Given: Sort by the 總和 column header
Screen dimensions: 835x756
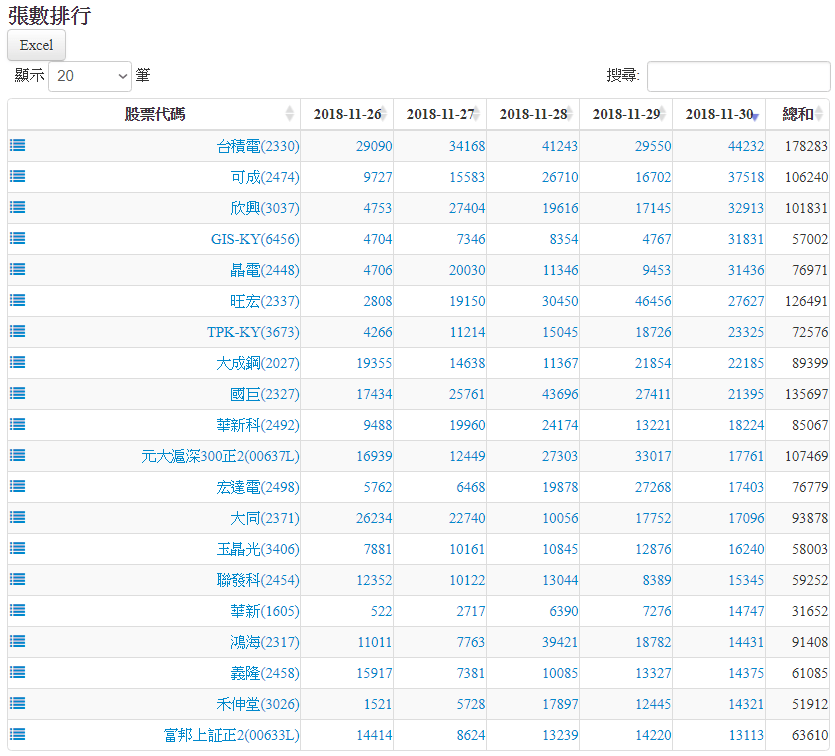Looking at the screenshot, I should pos(798,114).
